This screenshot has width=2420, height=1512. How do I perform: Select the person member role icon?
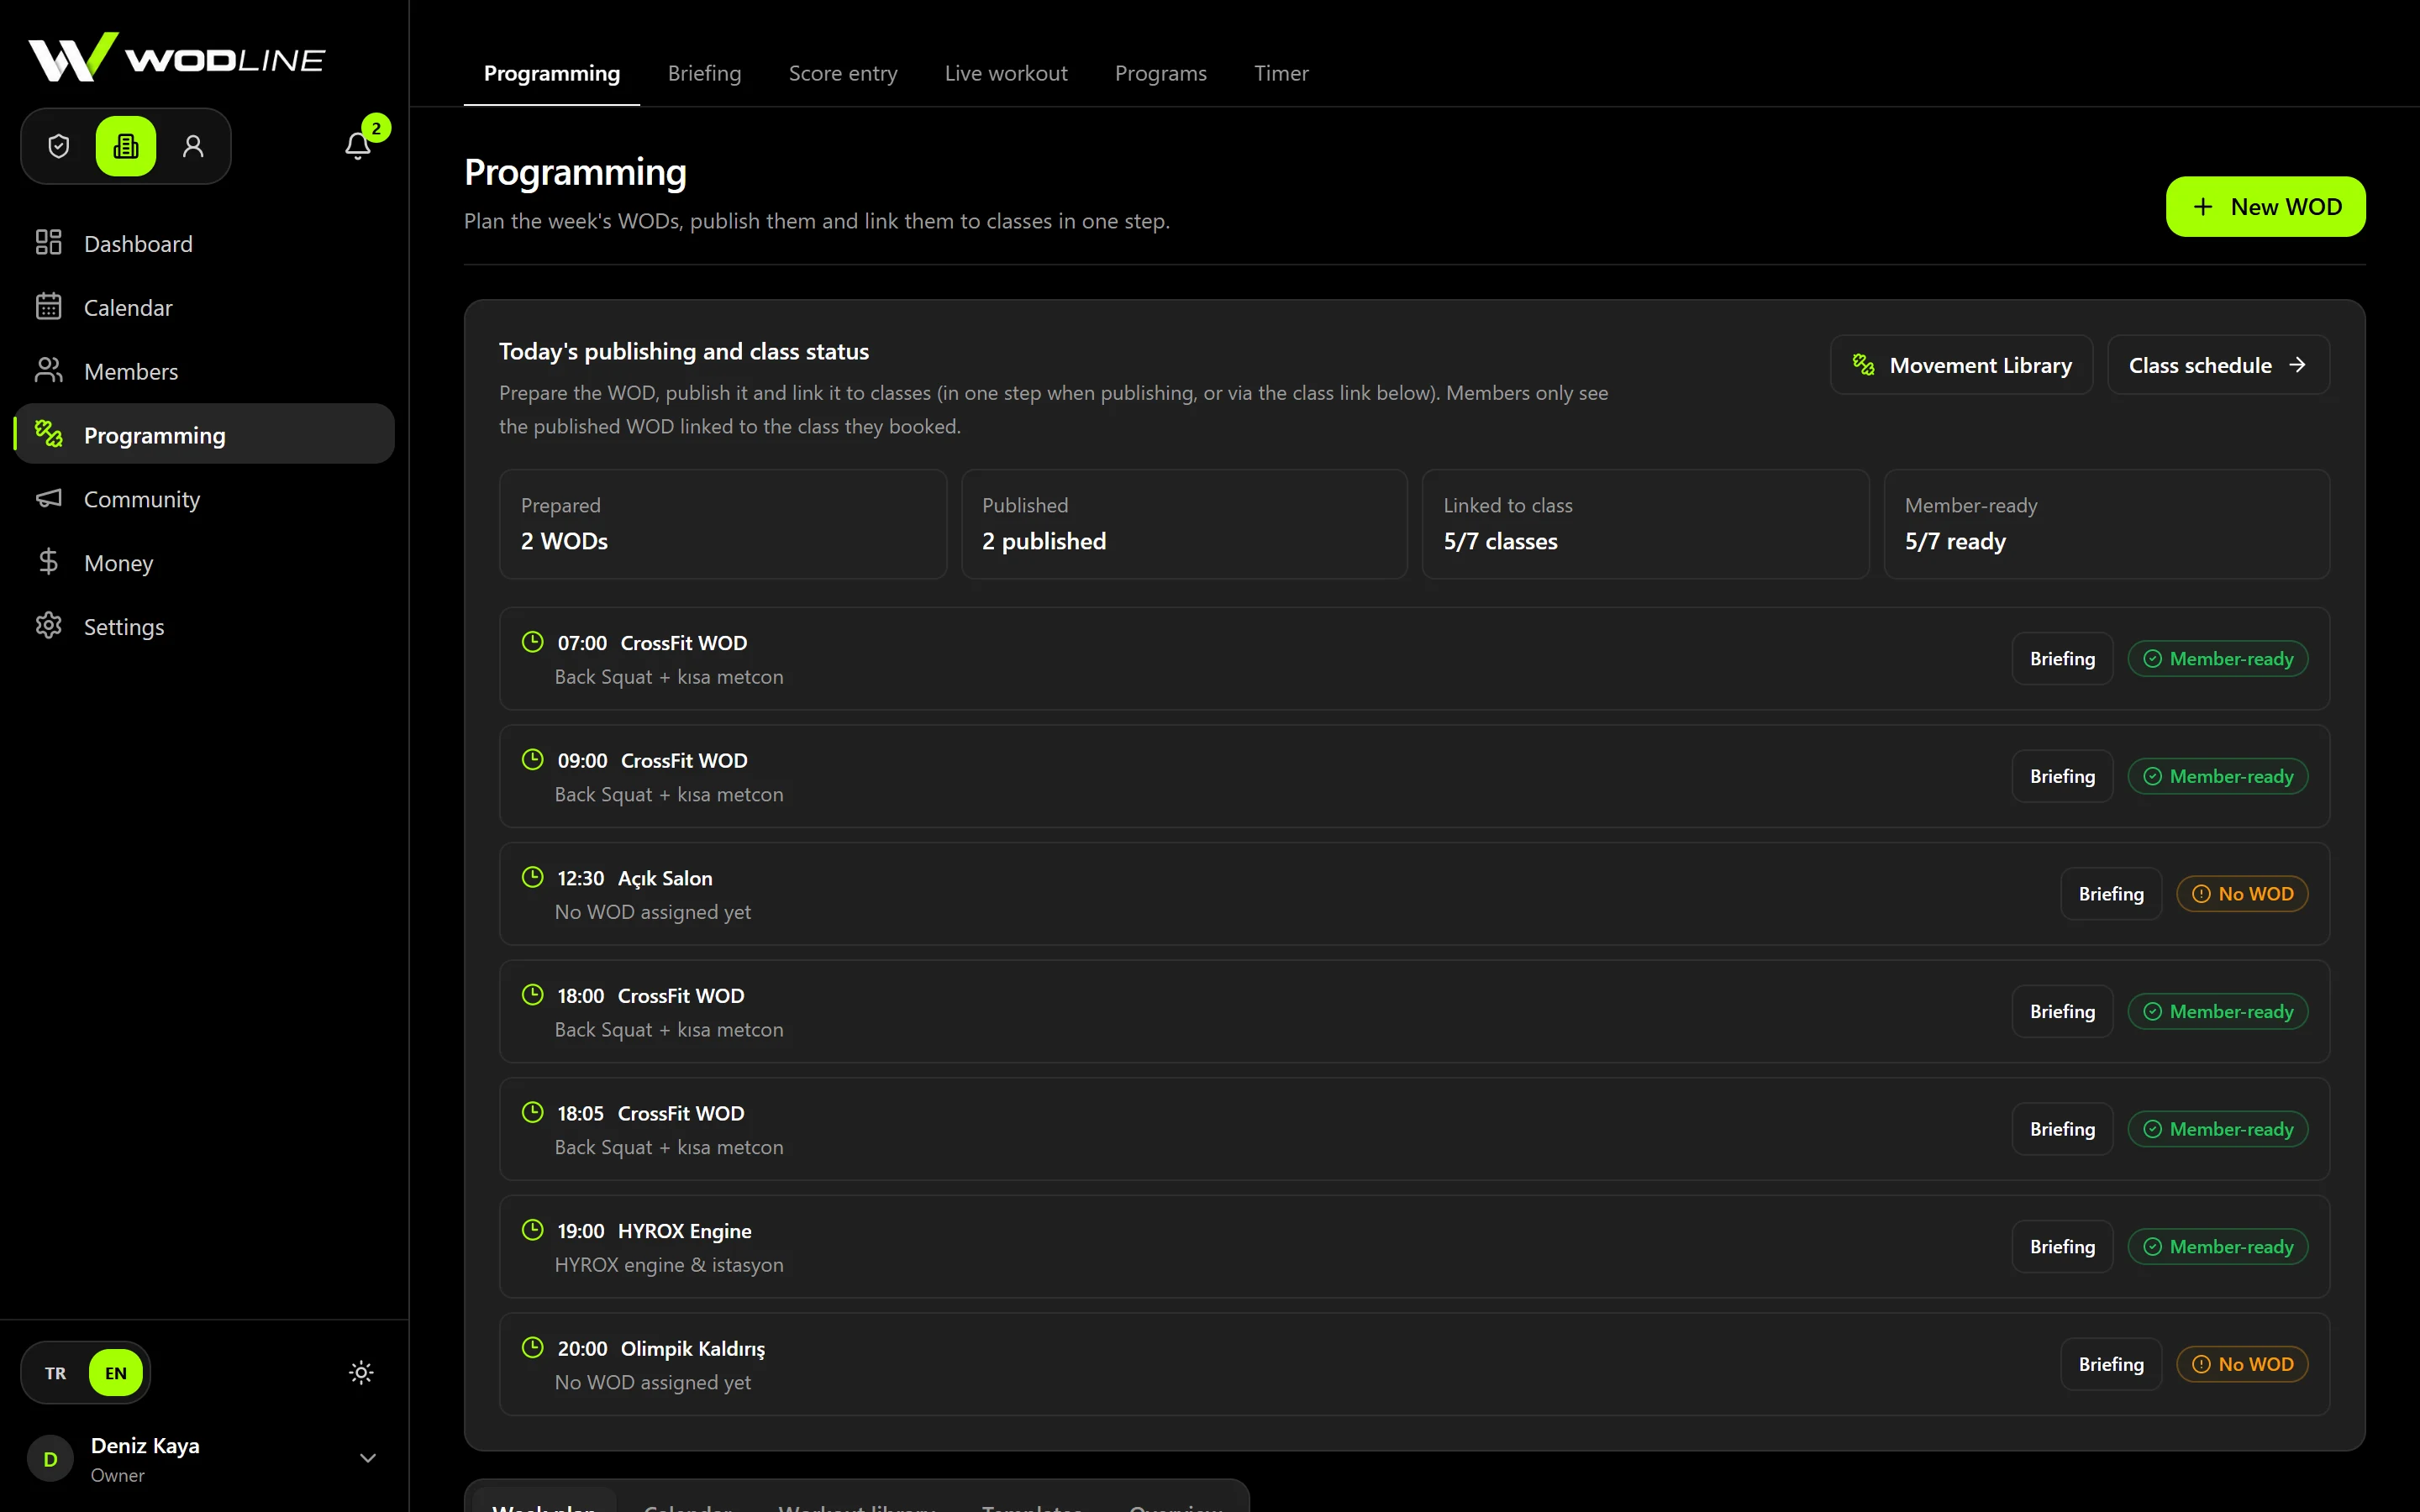pos(193,146)
